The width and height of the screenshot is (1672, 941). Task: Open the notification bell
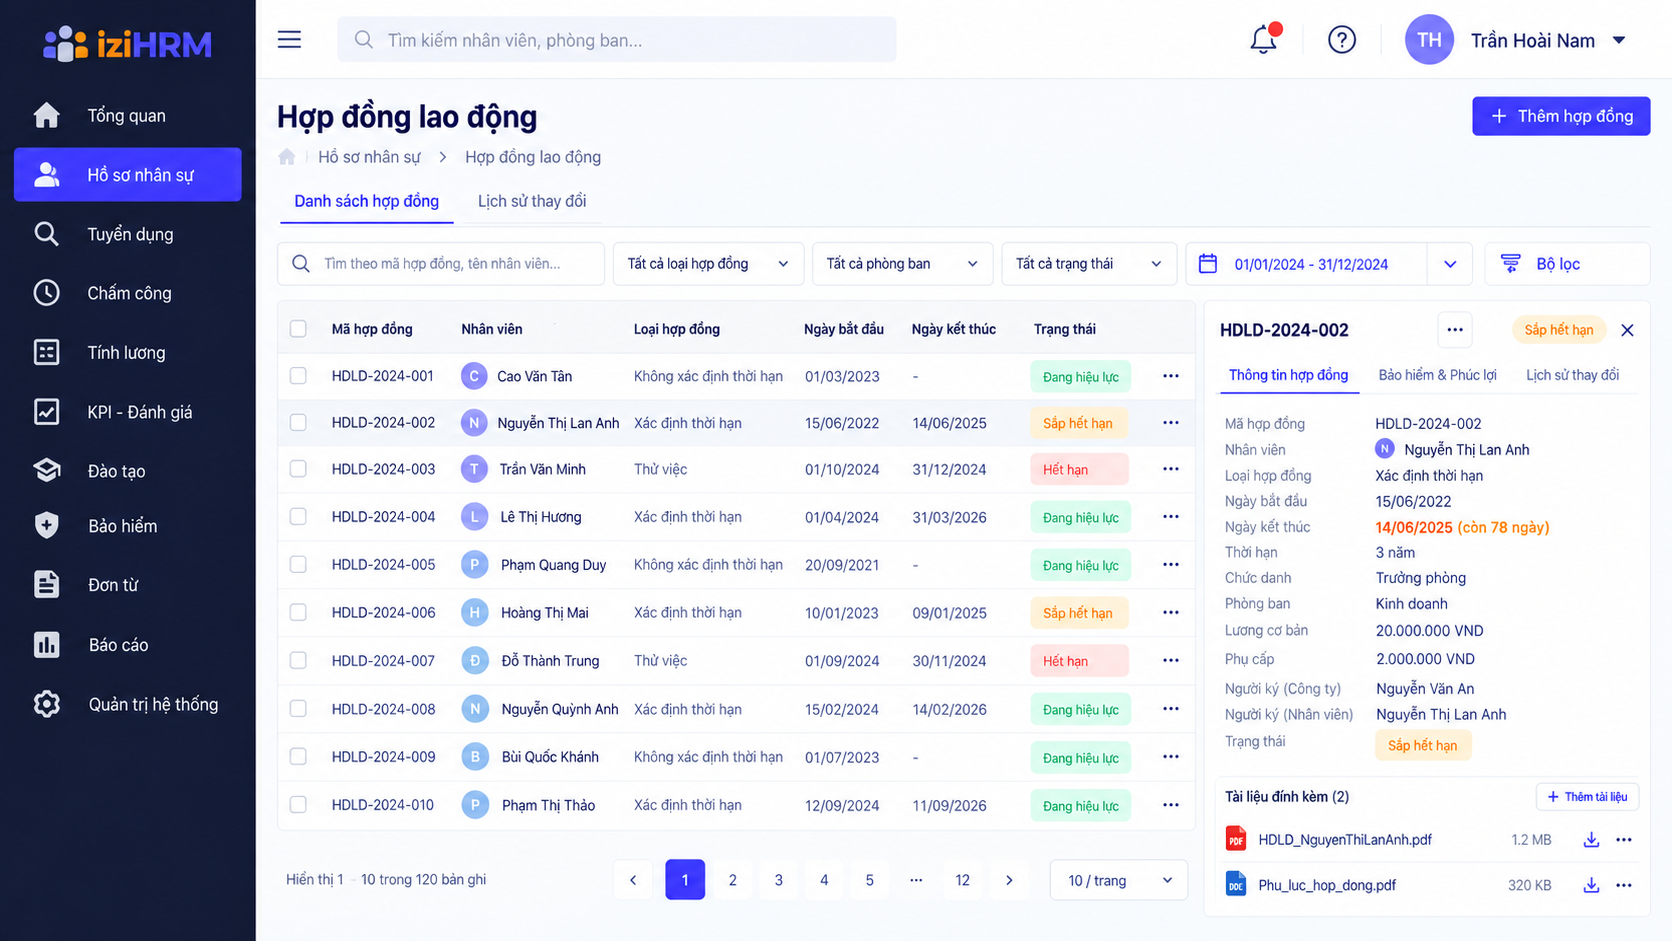[x=1264, y=40]
